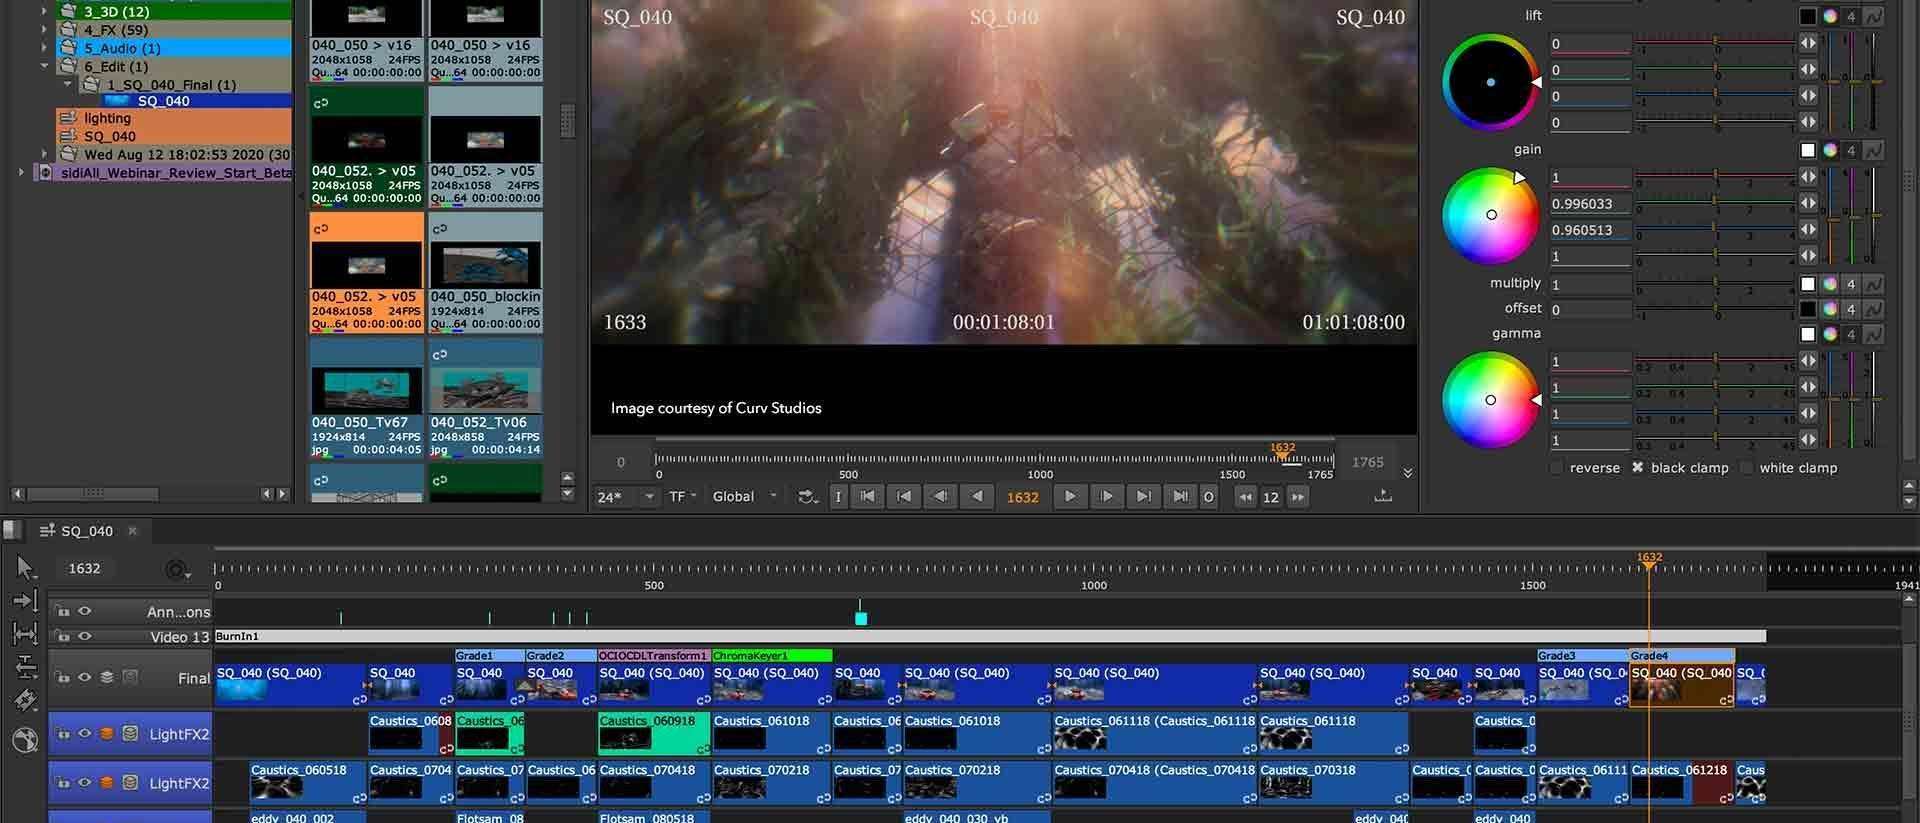
Task: Uncheck the black clamp checkbox
Action: coord(1637,467)
